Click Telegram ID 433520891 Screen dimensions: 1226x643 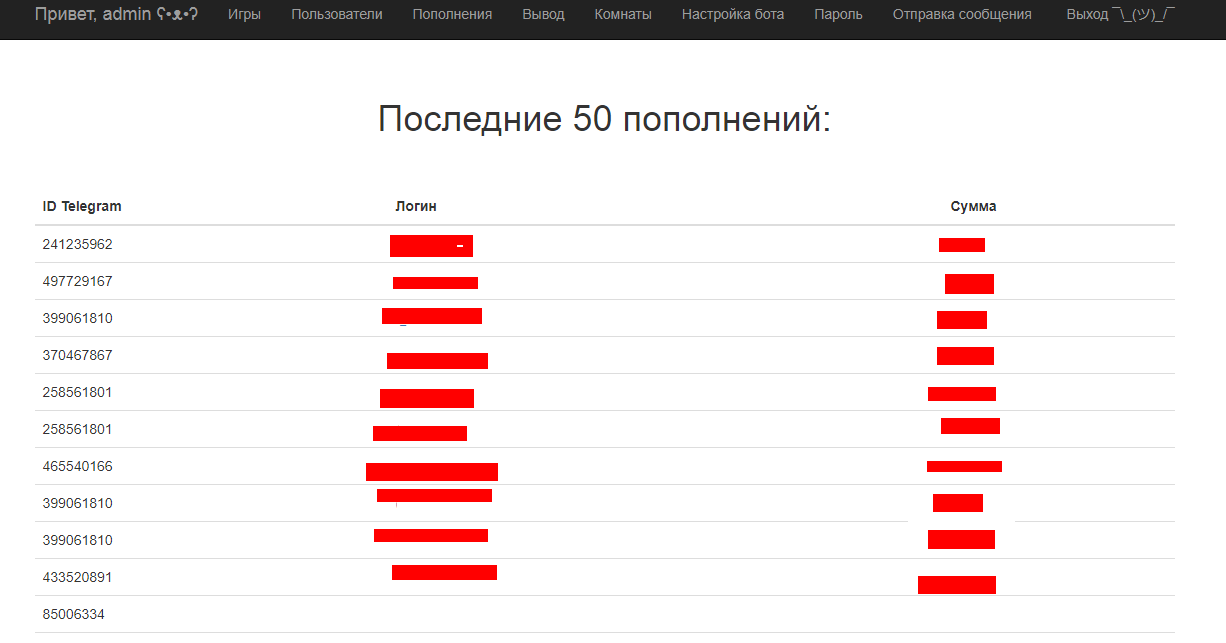(77, 577)
